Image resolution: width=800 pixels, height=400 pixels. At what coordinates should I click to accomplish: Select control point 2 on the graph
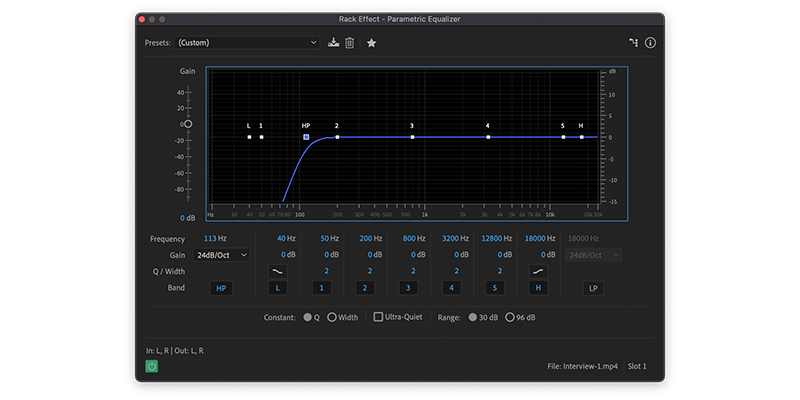tap(337, 137)
